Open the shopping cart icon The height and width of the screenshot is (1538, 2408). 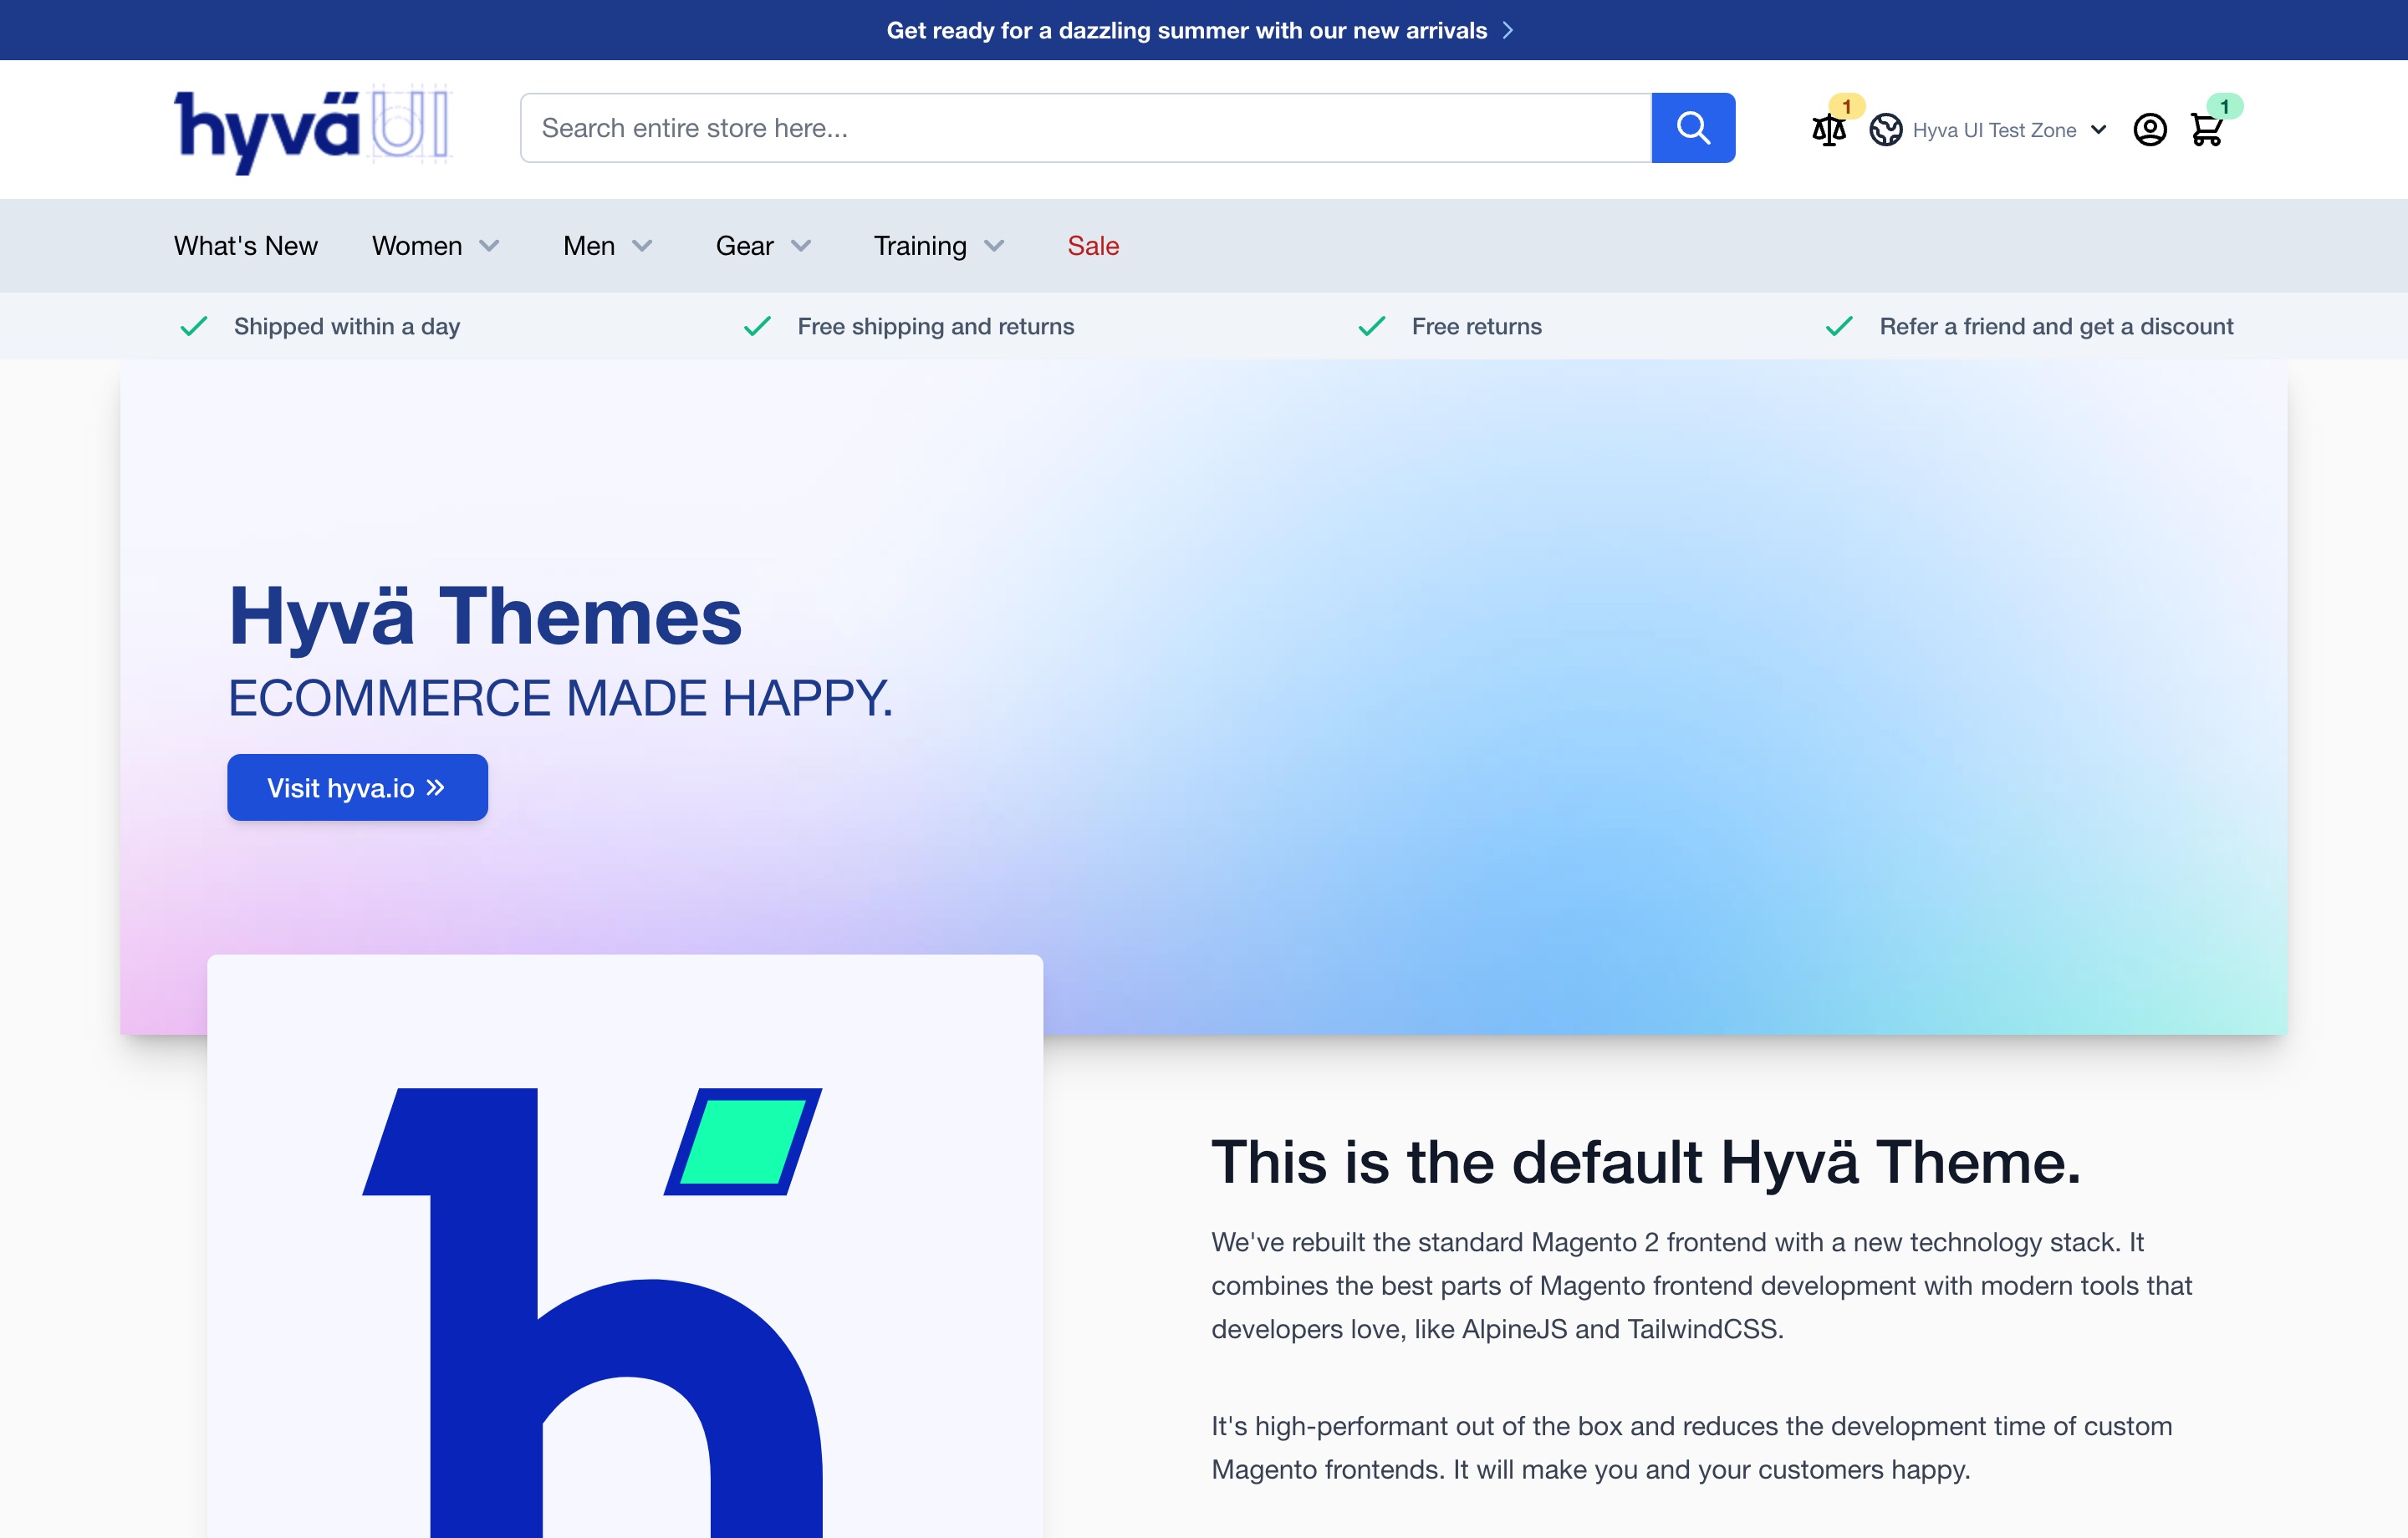pos(2206,130)
